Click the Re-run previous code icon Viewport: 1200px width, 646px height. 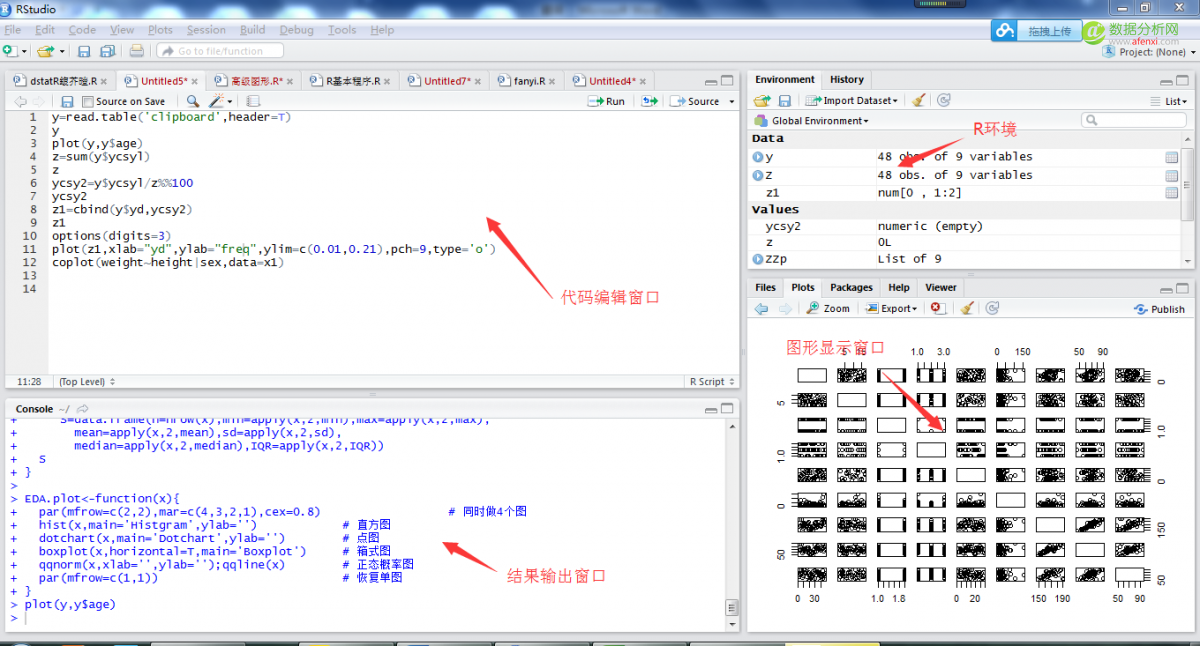(x=650, y=101)
